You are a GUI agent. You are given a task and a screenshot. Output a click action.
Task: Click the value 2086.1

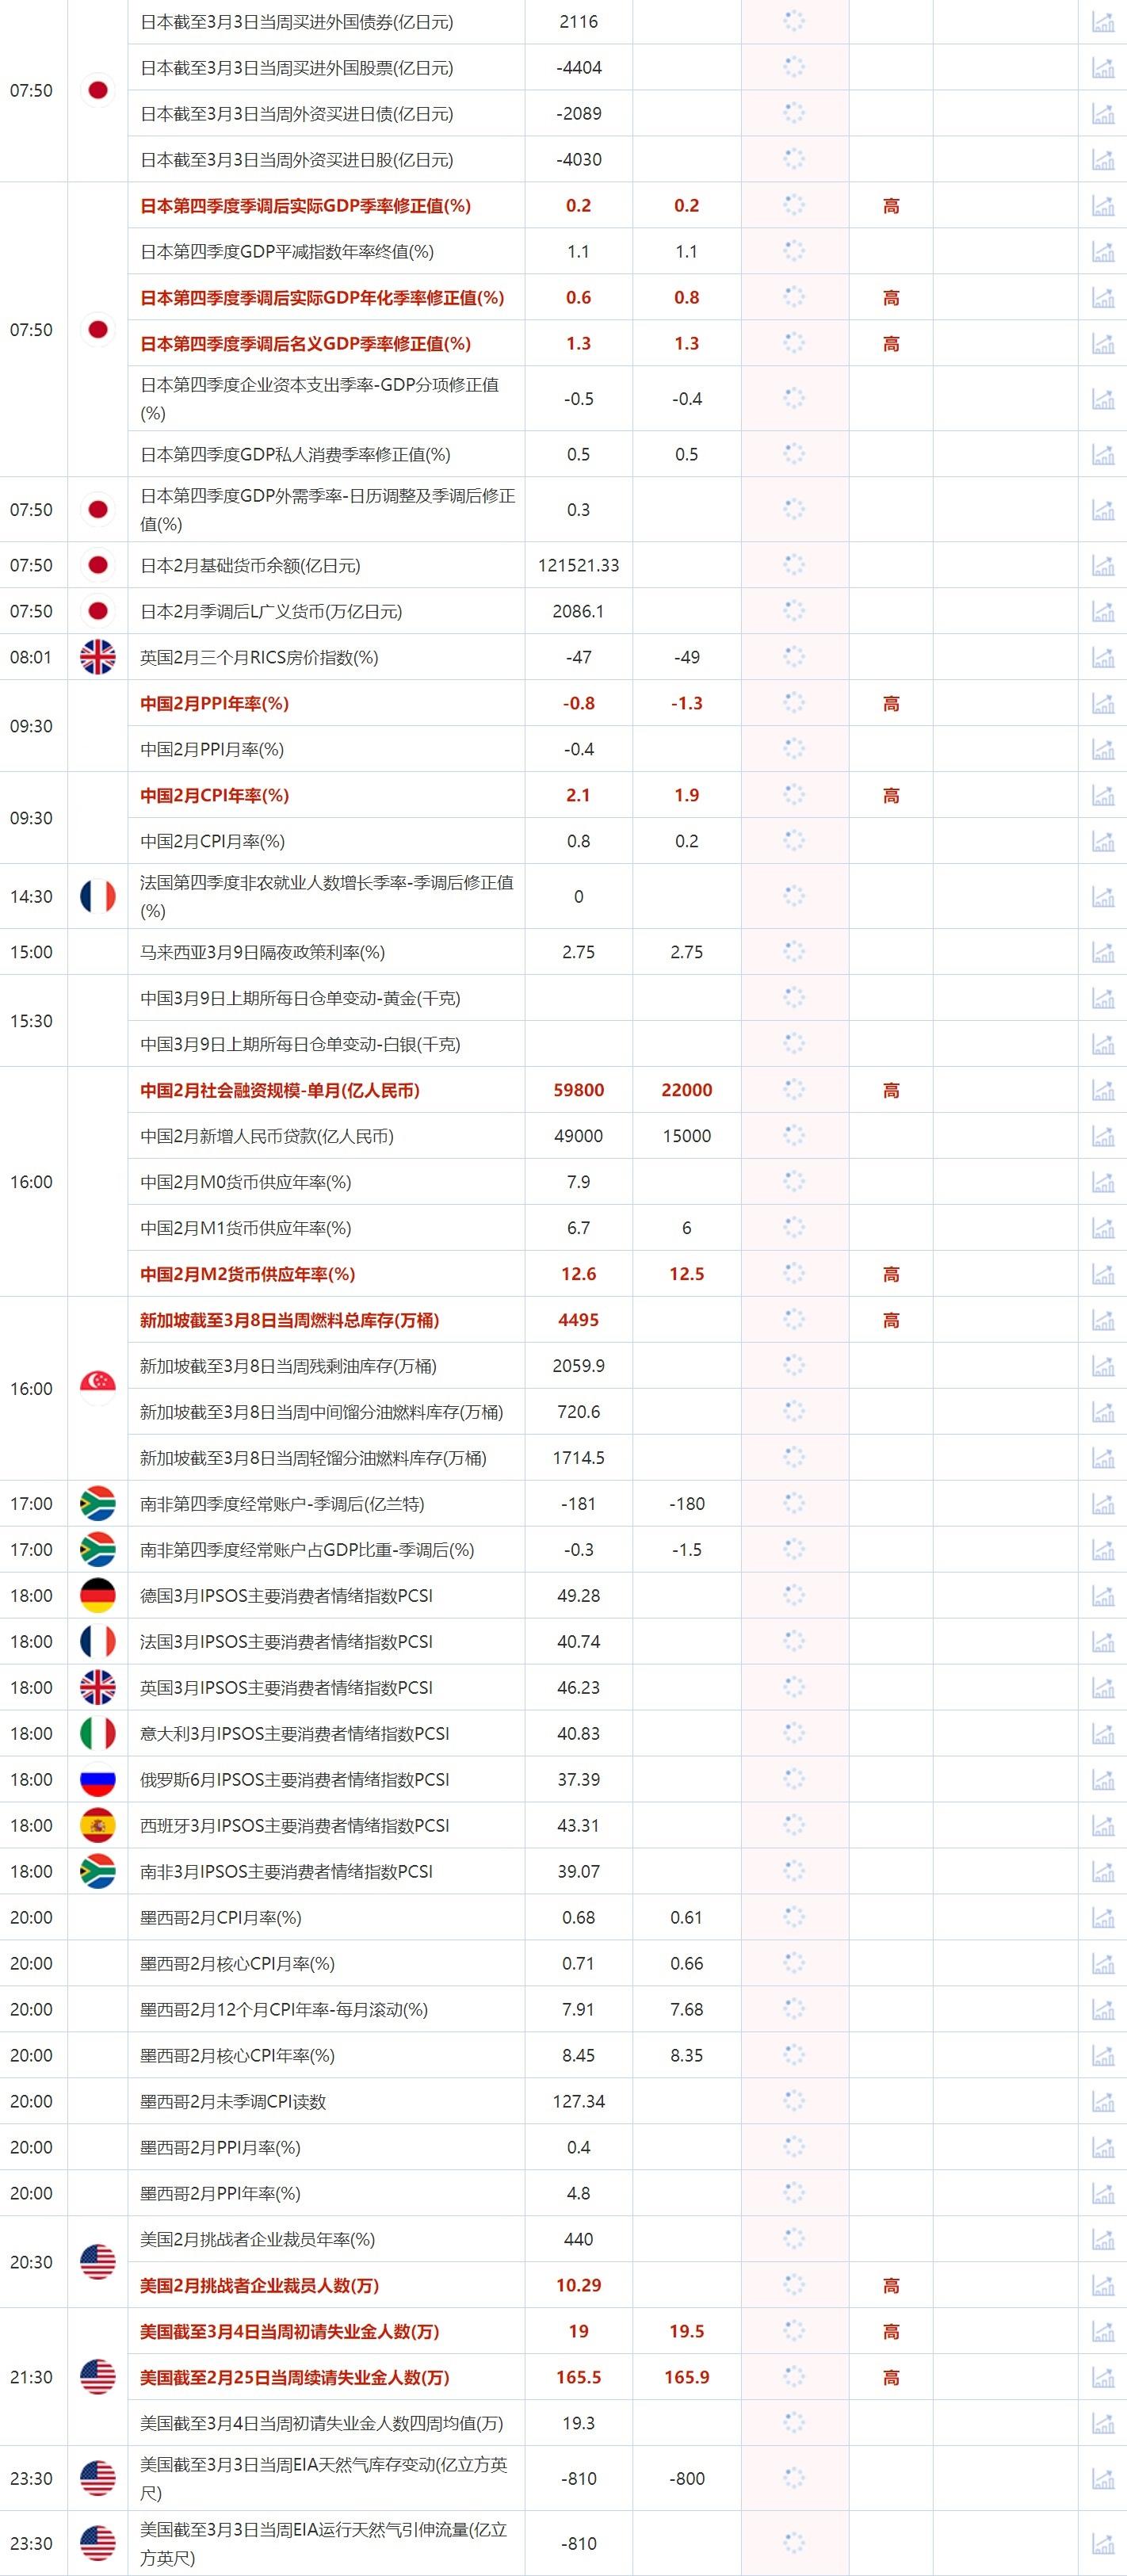[x=579, y=612]
